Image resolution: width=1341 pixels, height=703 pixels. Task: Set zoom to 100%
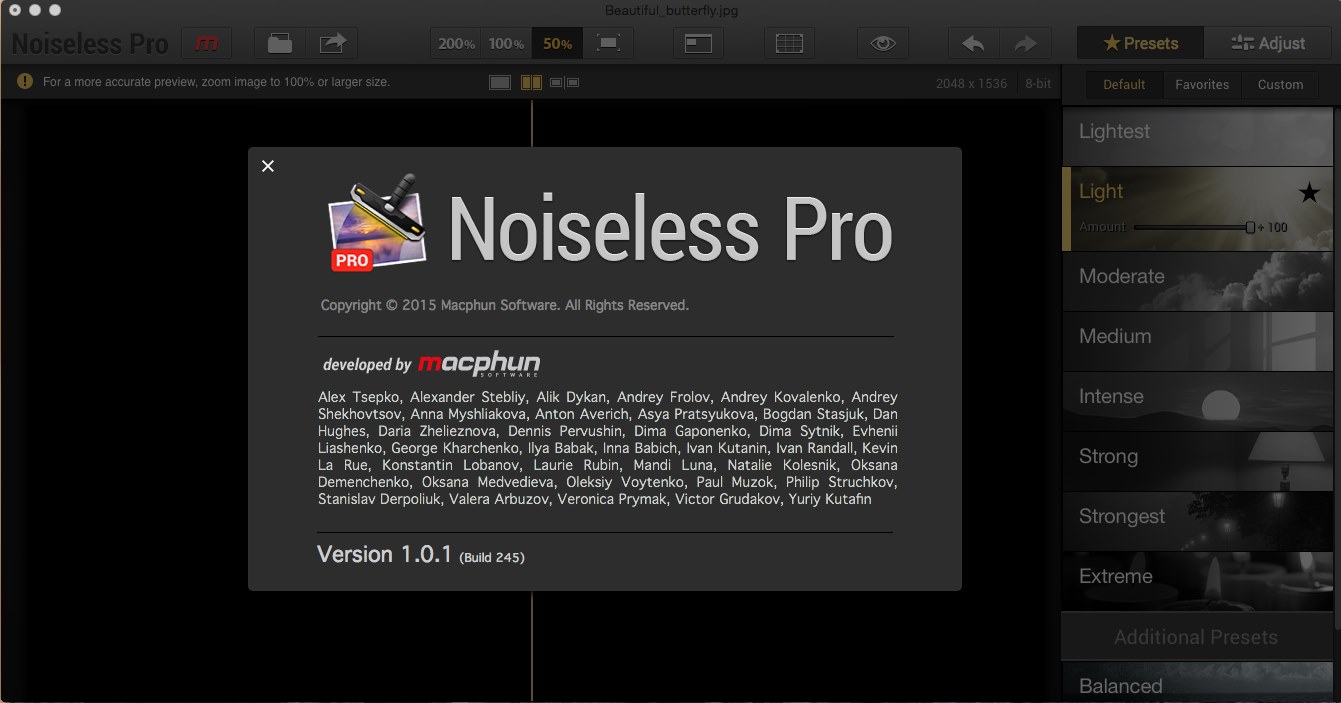(x=506, y=43)
